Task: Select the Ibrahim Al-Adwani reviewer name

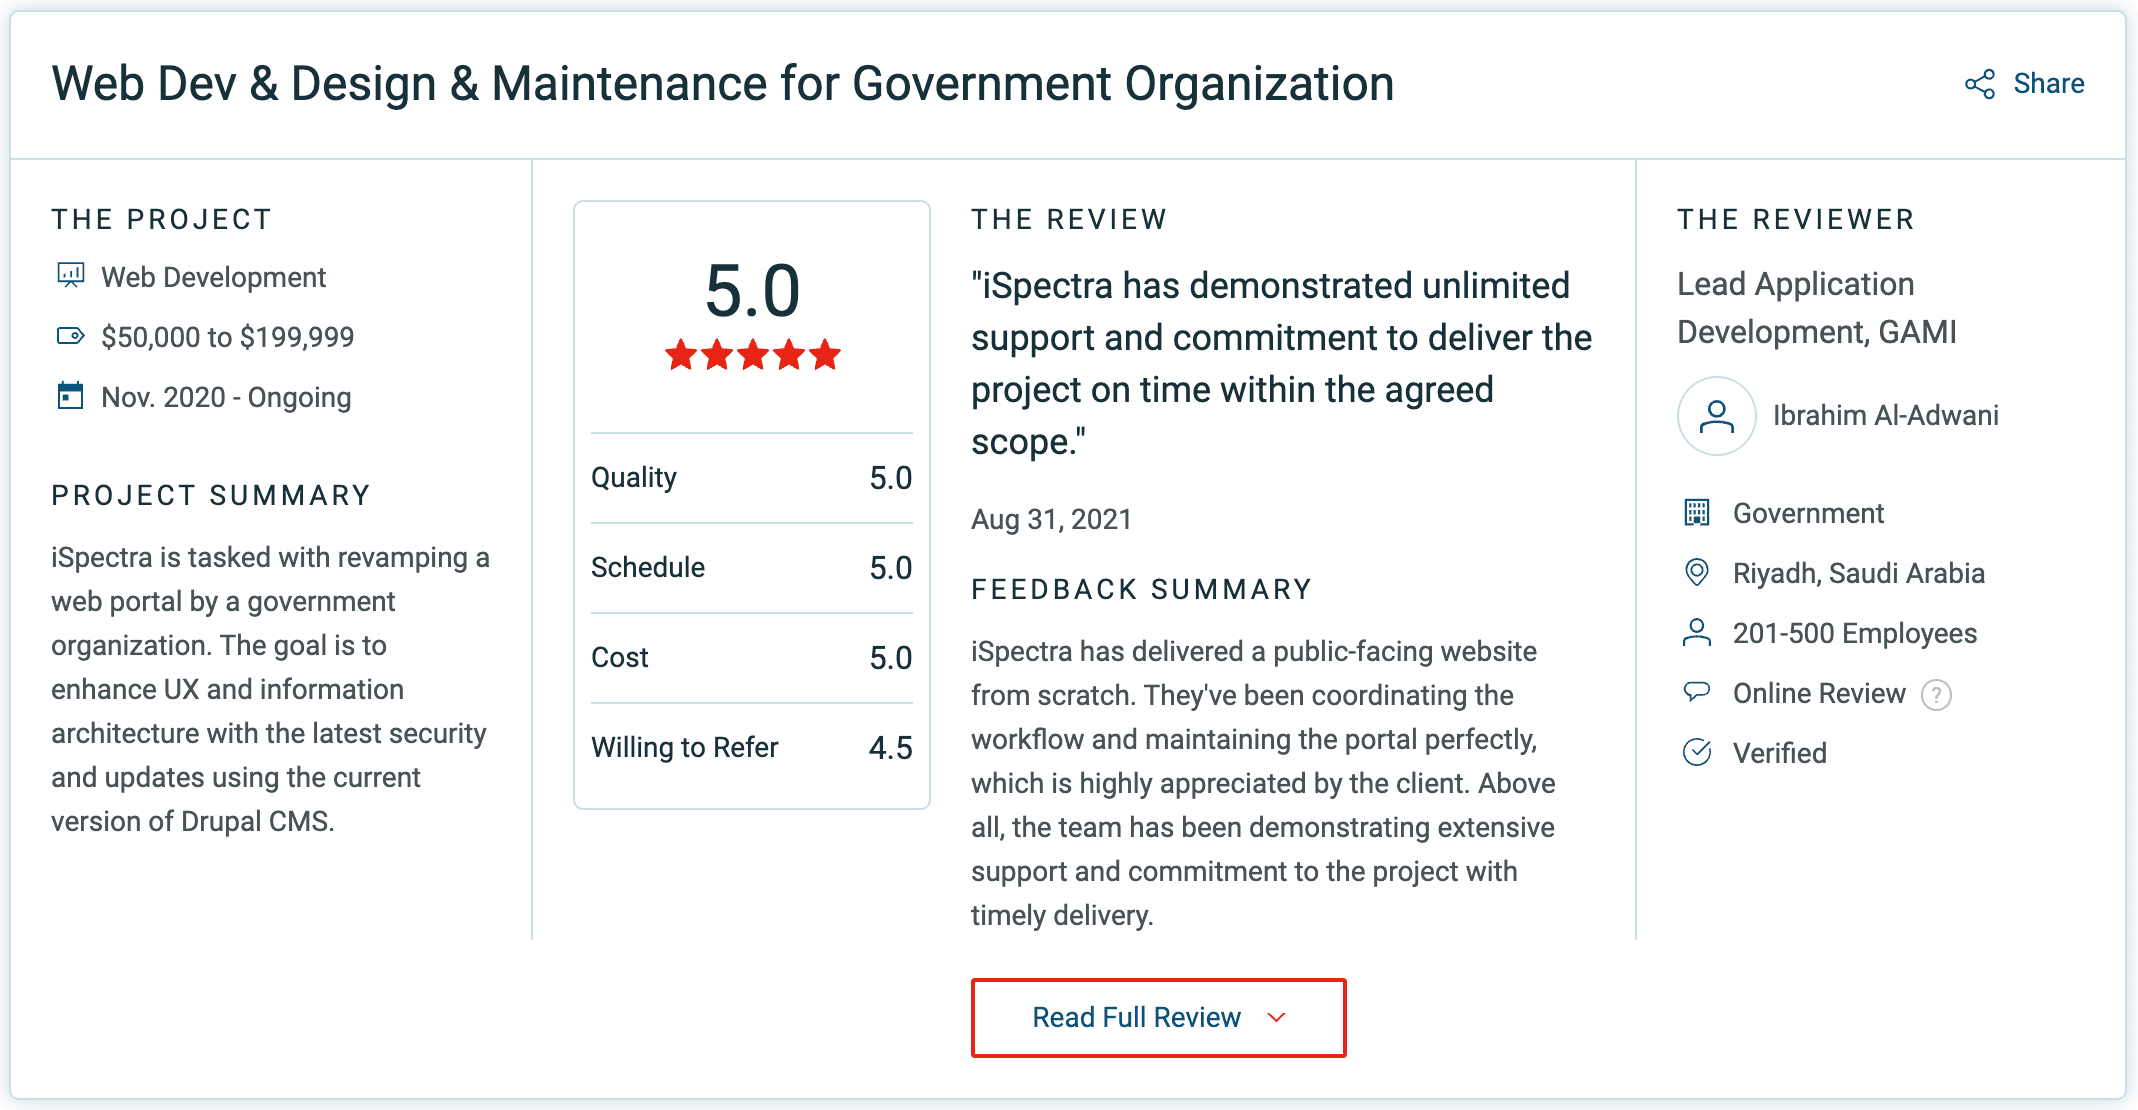Action: [1885, 416]
